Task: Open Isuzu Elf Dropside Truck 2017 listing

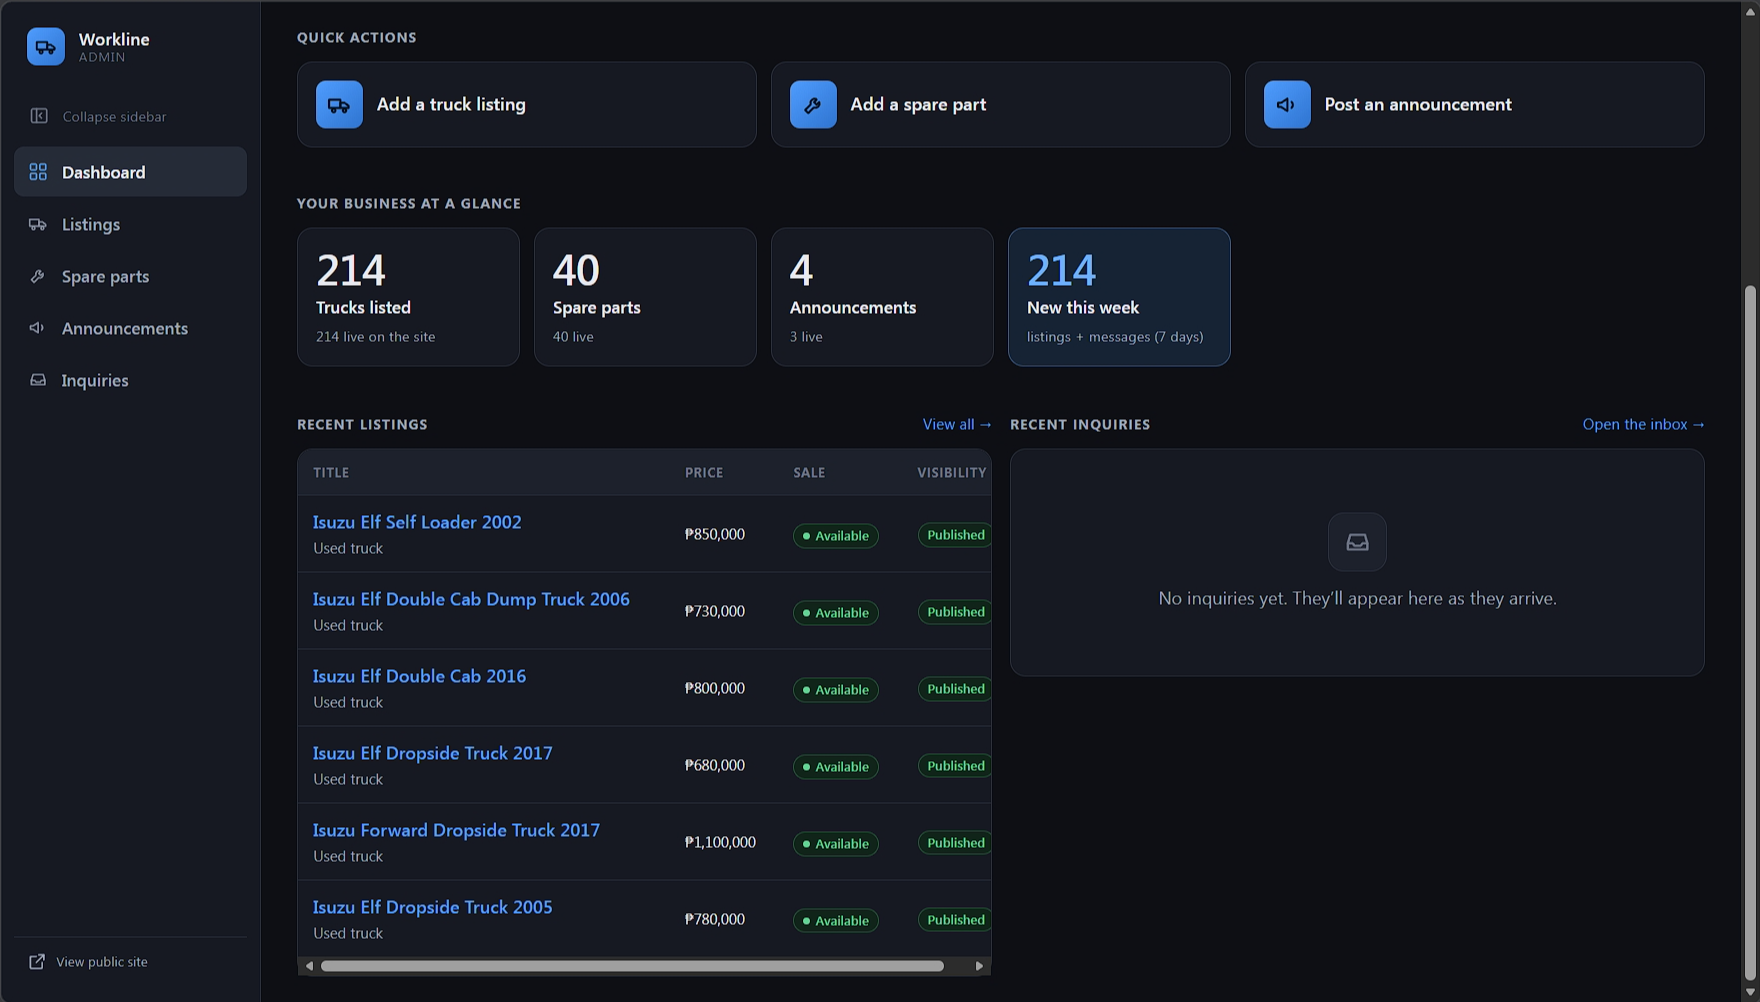Action: [432, 753]
